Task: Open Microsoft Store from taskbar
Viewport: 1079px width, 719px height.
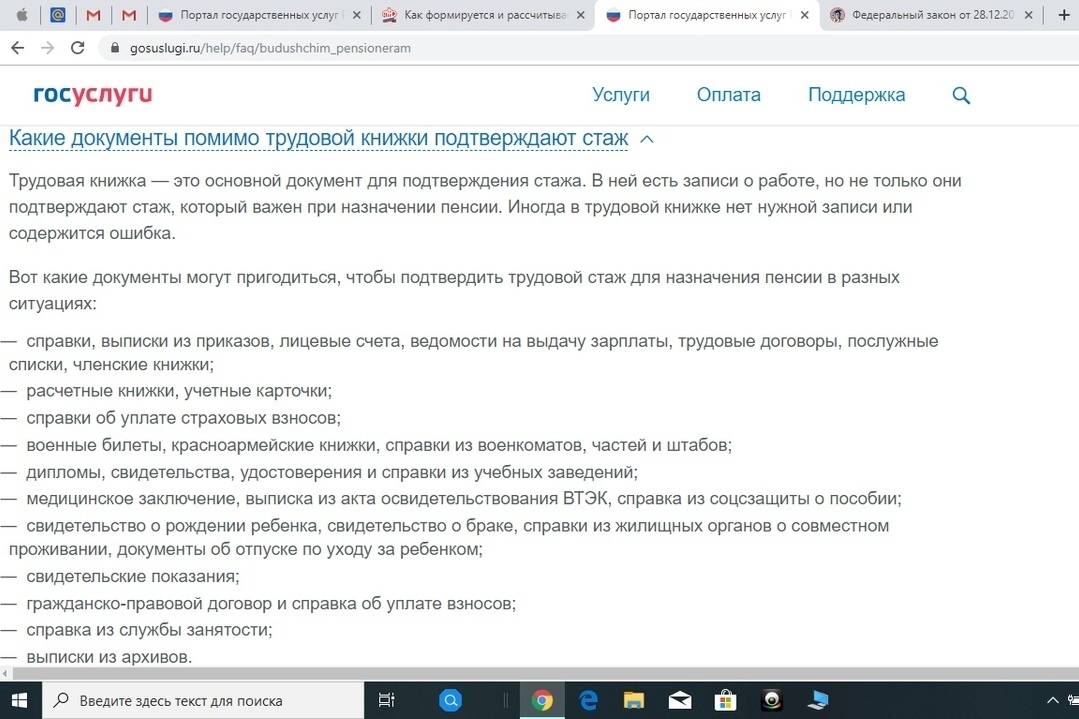Action: (725, 700)
